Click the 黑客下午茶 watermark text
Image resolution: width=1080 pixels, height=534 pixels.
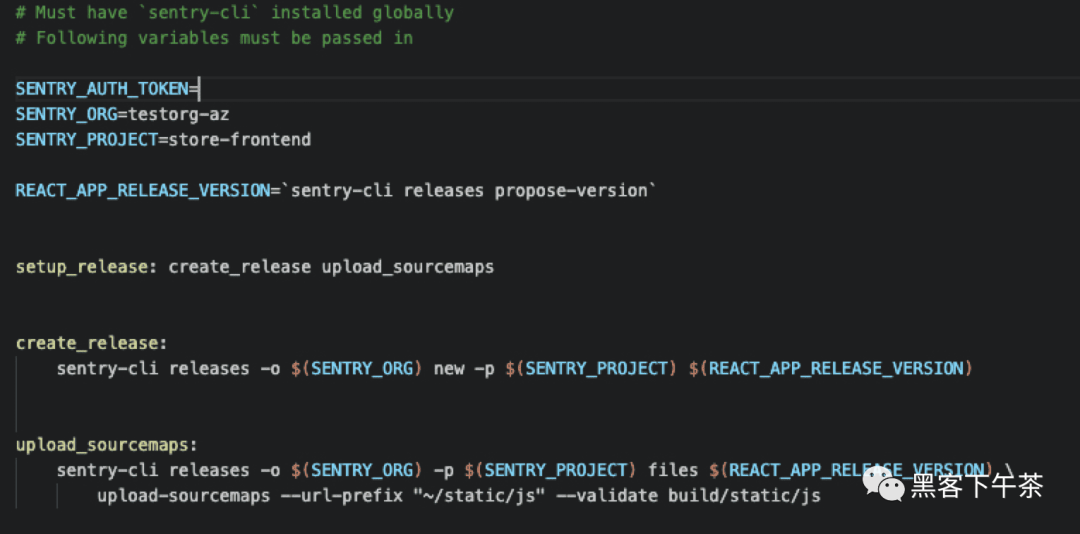977,485
